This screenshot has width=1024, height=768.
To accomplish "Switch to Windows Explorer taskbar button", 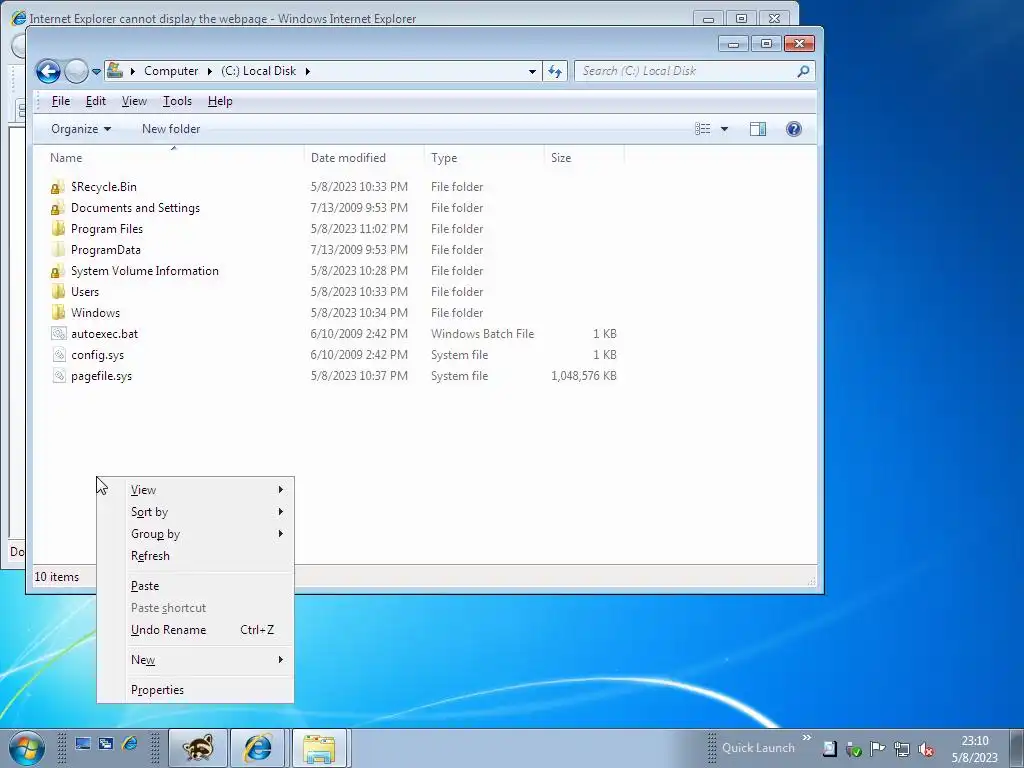I will 319,748.
